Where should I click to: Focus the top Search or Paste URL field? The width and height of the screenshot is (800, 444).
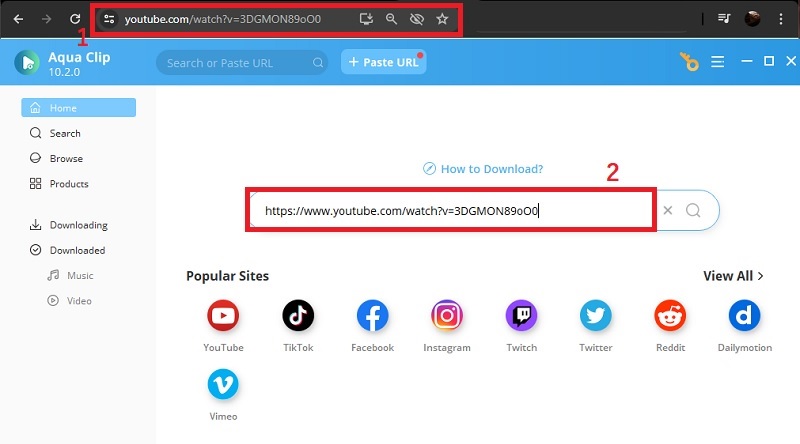(242, 62)
